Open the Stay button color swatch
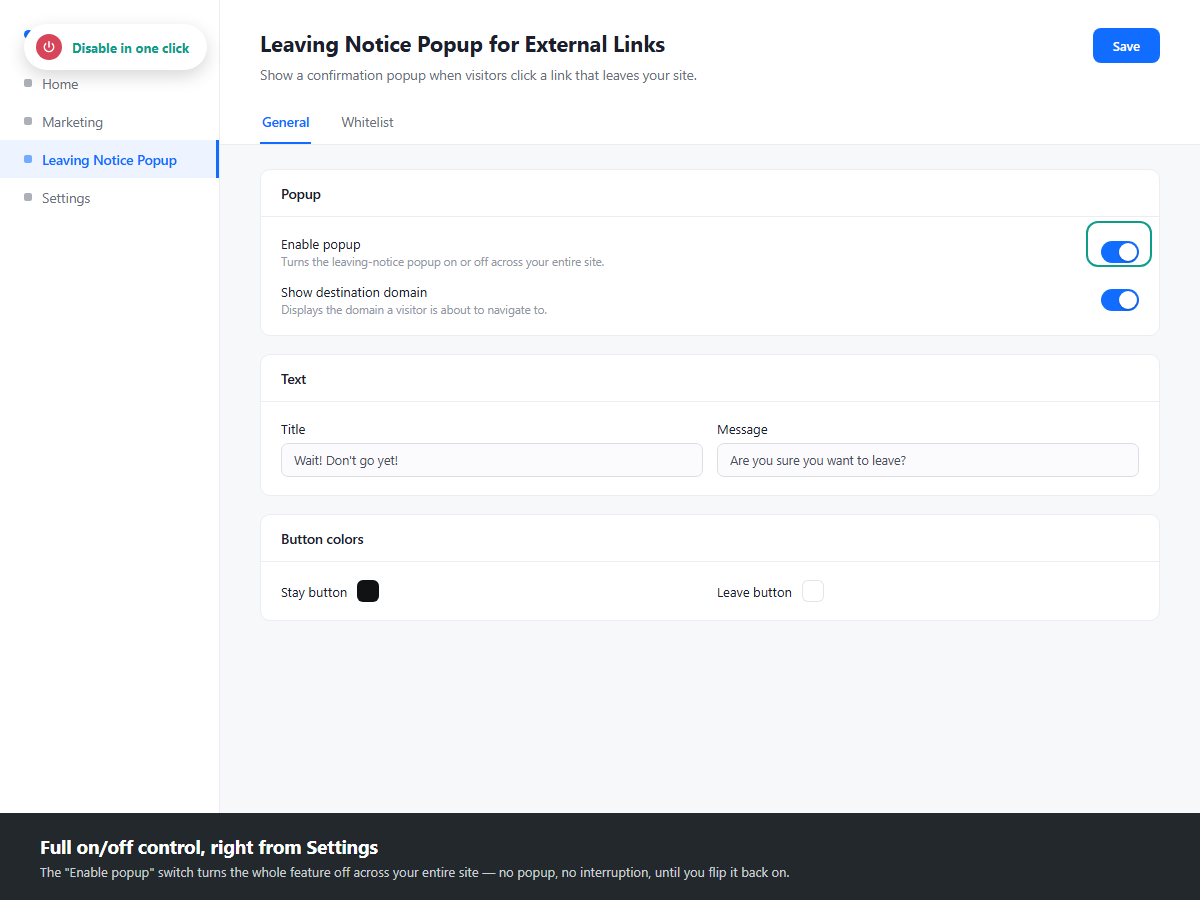1200x900 pixels. click(368, 591)
